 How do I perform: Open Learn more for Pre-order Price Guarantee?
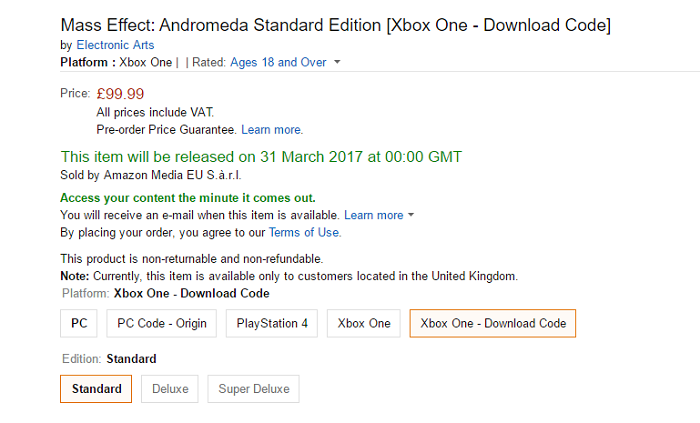click(272, 130)
